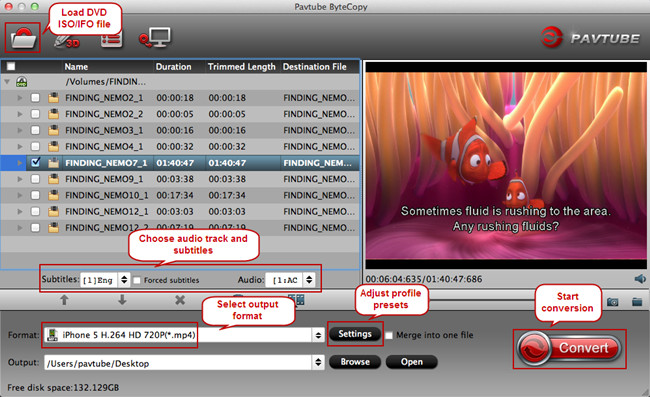Image resolution: width=650 pixels, height=397 pixels.
Task: Click folder icon of FINDING_NEMO3_1 row
Action: click(x=53, y=131)
